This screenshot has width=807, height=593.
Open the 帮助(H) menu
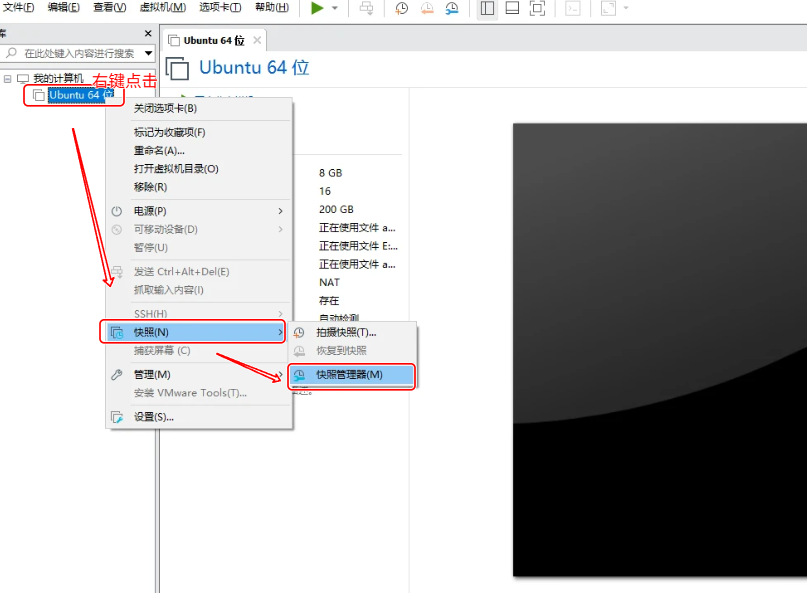(272, 8)
